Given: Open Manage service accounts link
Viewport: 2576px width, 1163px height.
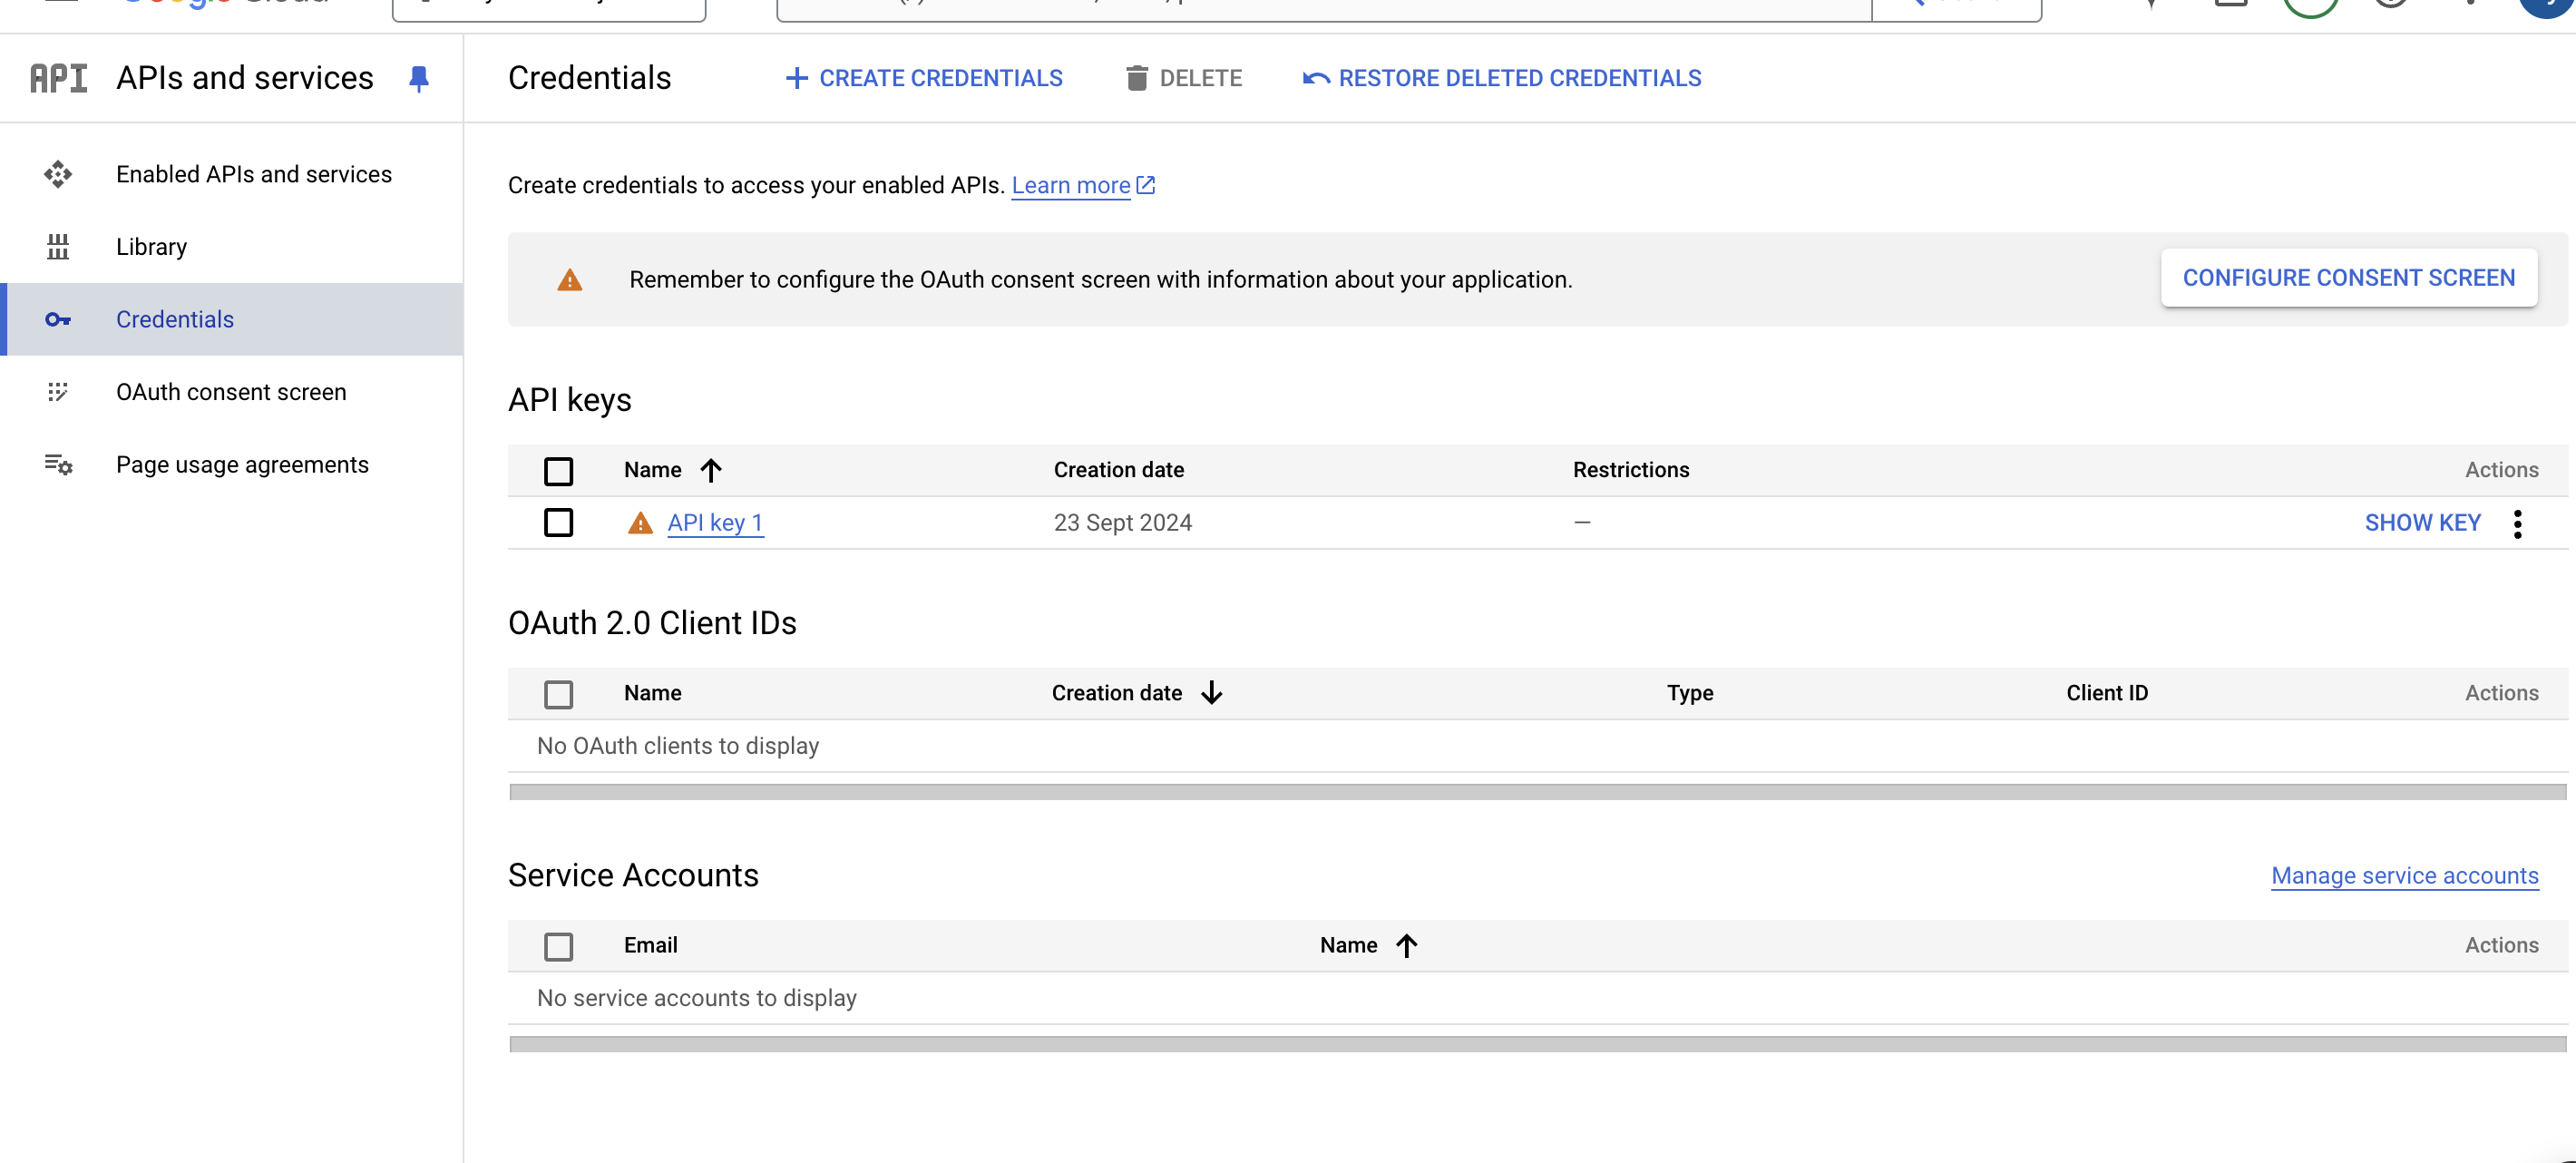Looking at the screenshot, I should [2404, 876].
